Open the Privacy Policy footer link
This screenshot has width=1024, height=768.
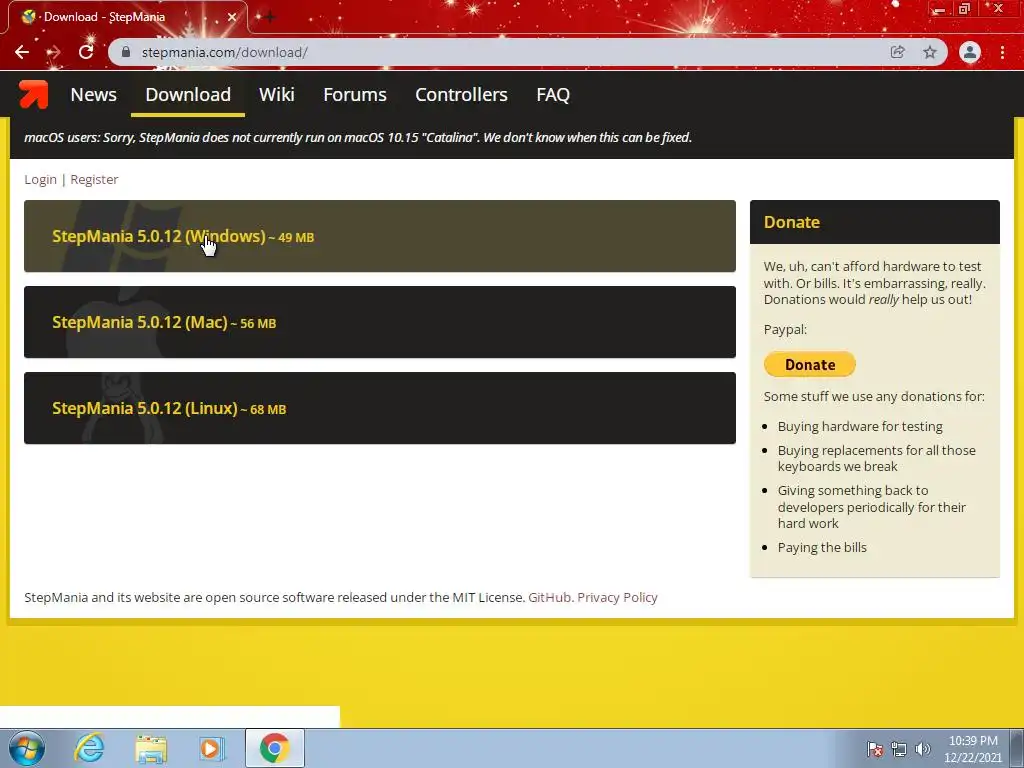point(617,598)
